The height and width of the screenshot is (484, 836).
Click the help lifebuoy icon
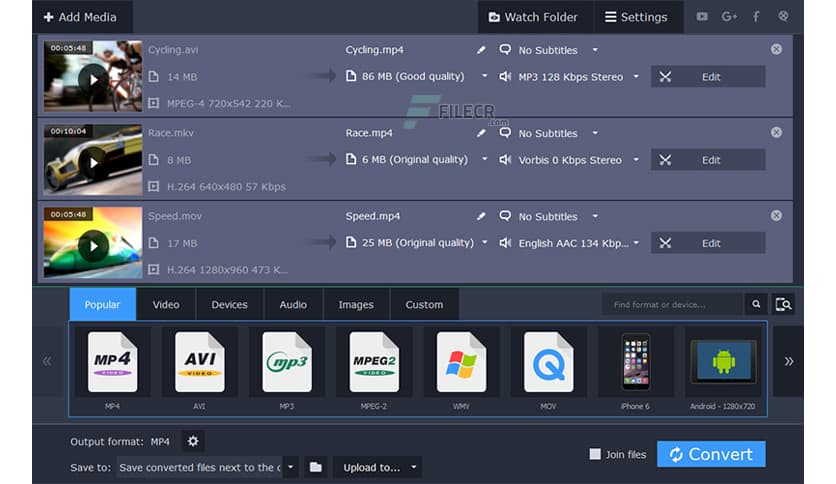coord(783,16)
